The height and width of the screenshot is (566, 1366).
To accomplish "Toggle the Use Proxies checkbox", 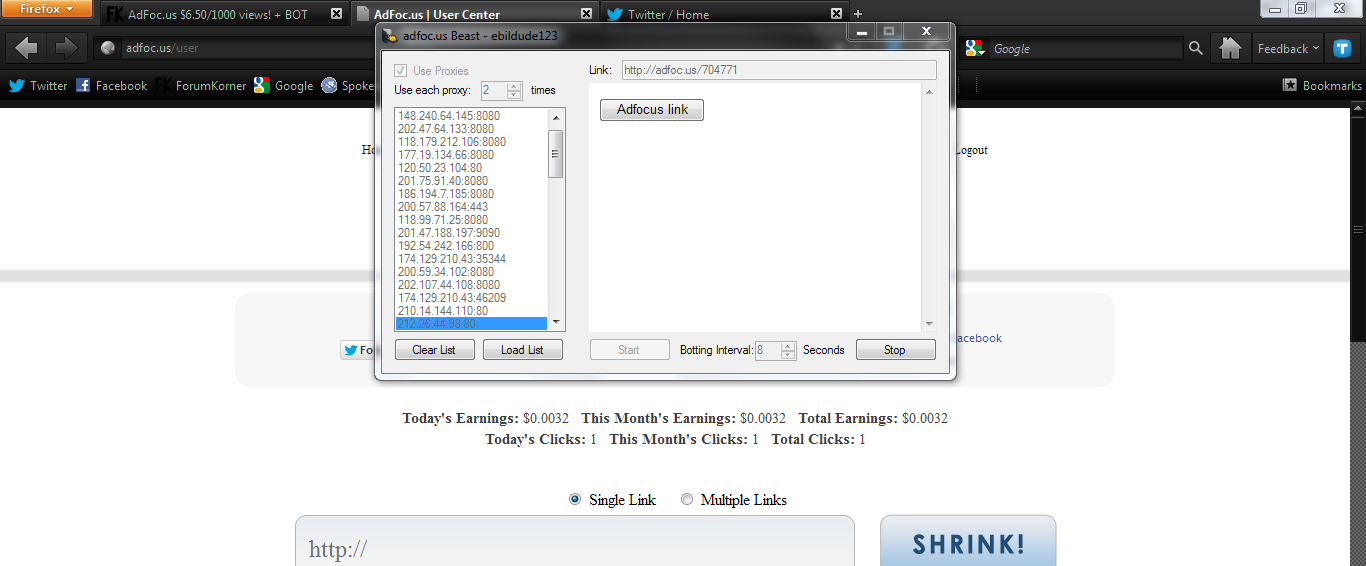I will click(401, 71).
